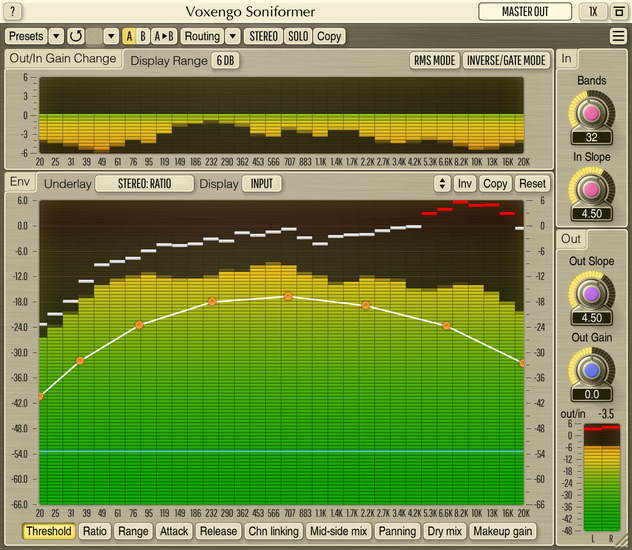This screenshot has width=632, height=550.
Task: Click the blank preset name slot
Action: click(94, 36)
